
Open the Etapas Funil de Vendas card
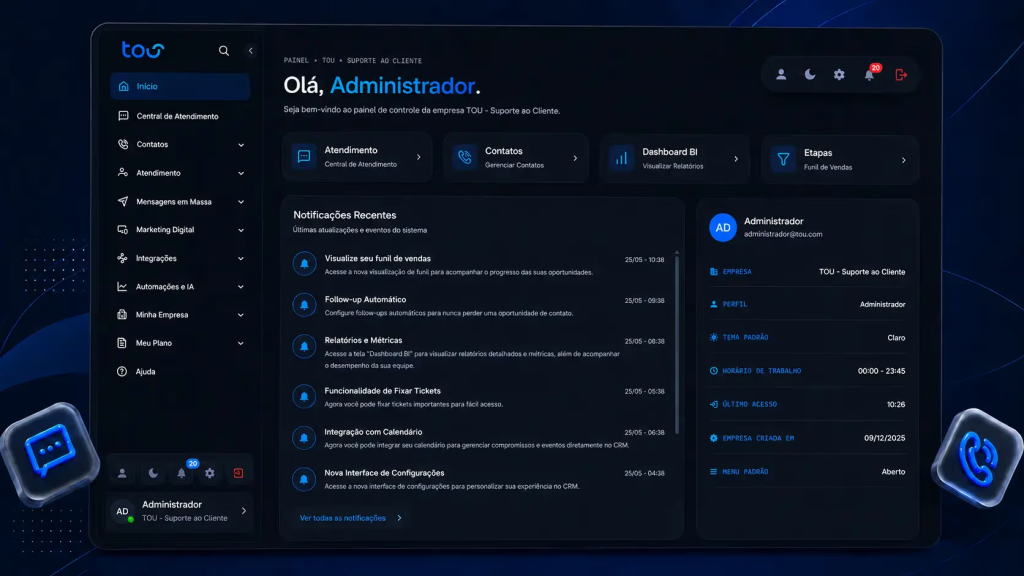[839, 159]
